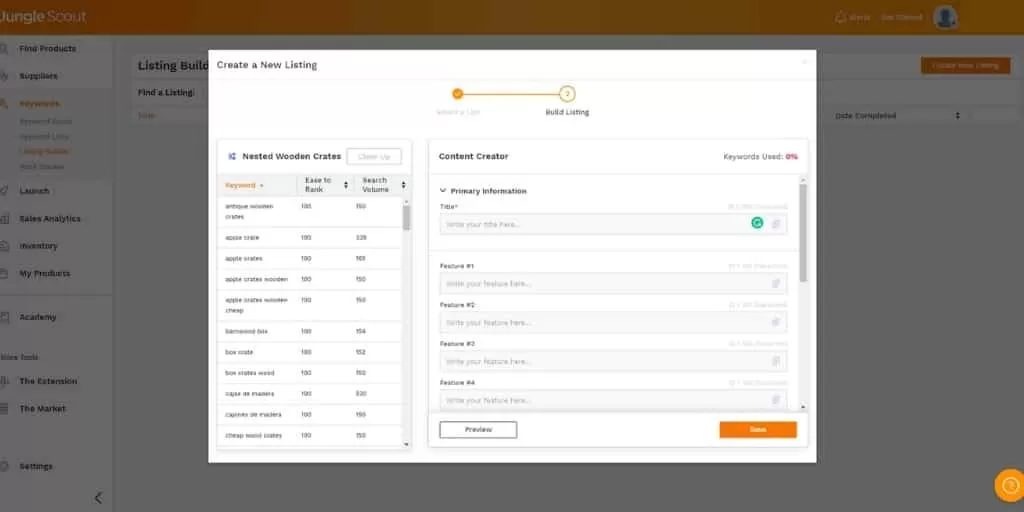Select the 'box crate' keyword row
The height and width of the screenshot is (512, 1024).
pyautogui.click(x=310, y=353)
